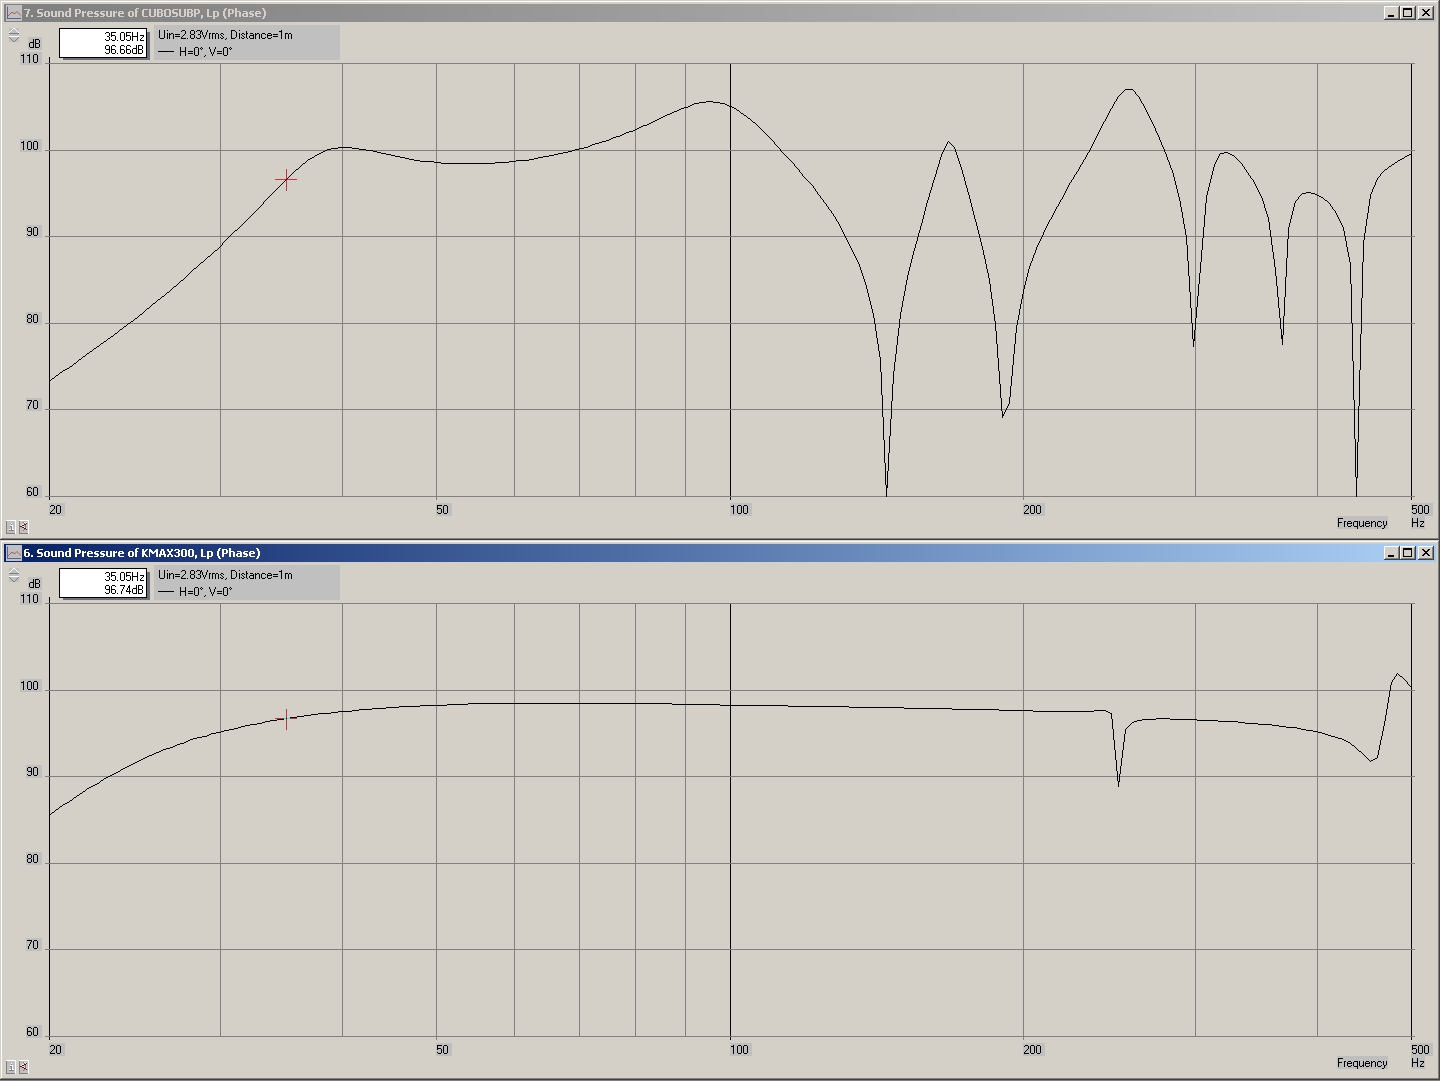Click the info 'i' icon in KMAX300 window
Image resolution: width=1440 pixels, height=1081 pixels.
[10, 1067]
